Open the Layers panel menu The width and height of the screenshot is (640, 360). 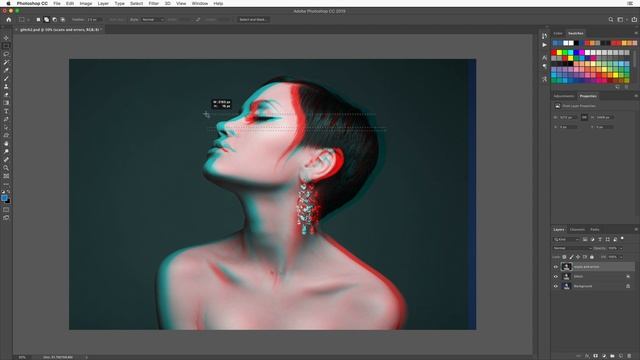(636, 229)
